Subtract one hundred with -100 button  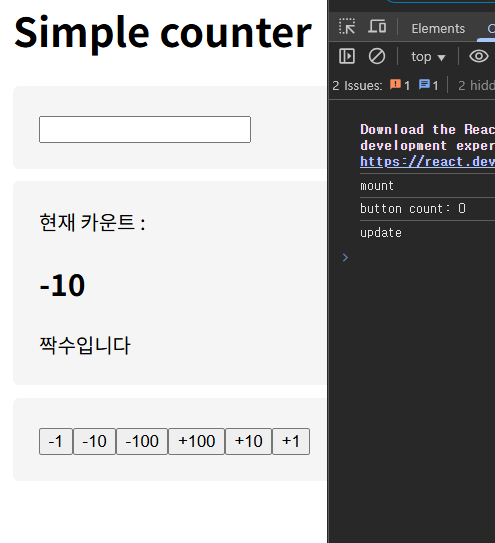(142, 441)
